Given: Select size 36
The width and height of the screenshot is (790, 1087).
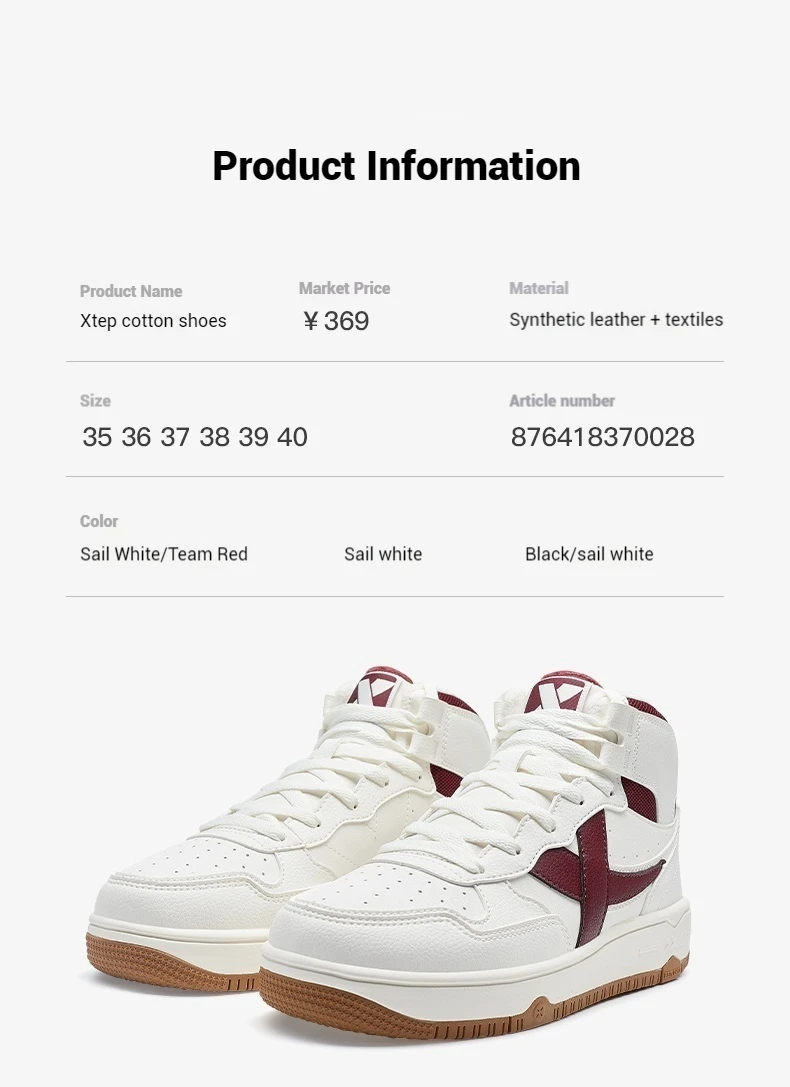Looking at the screenshot, I should [136, 437].
